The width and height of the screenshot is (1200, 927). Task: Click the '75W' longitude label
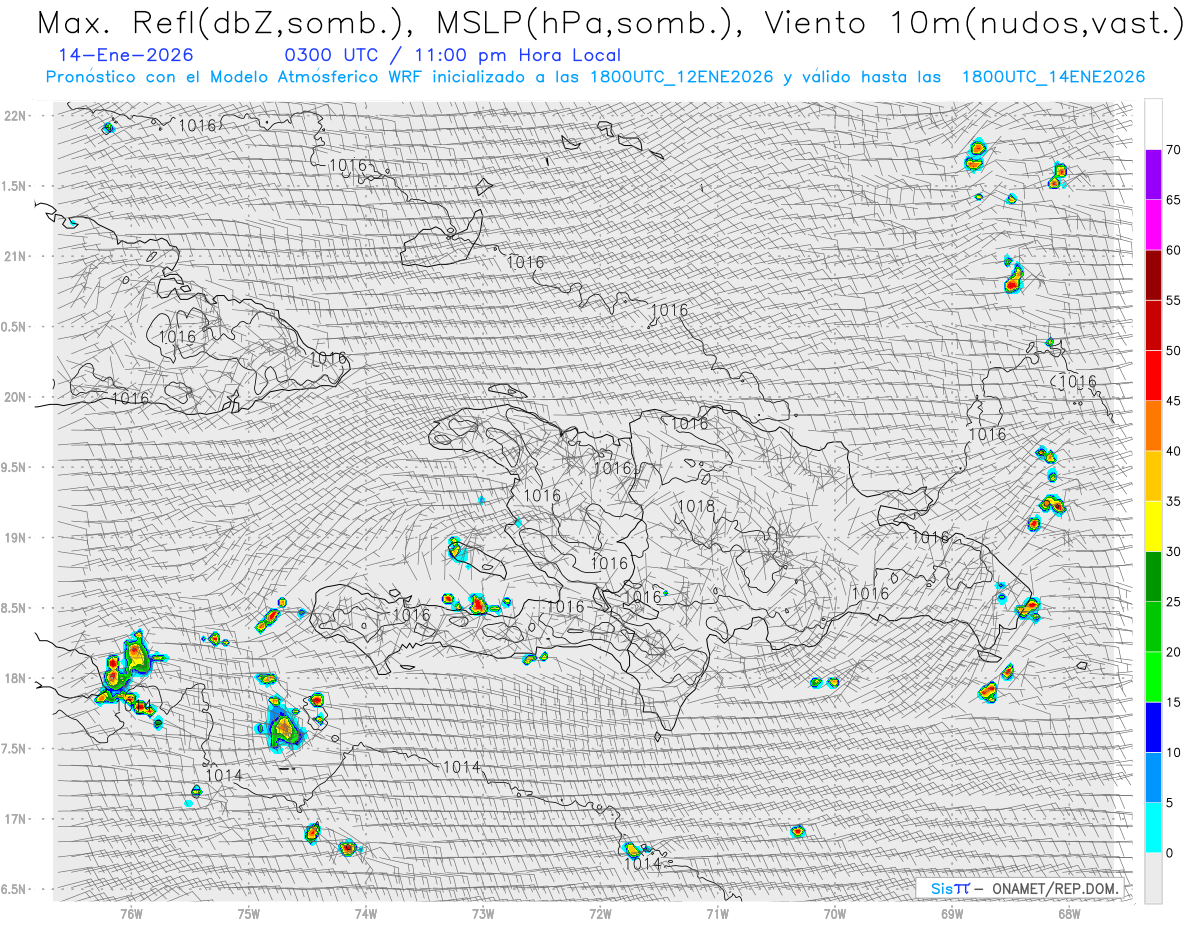(x=249, y=913)
